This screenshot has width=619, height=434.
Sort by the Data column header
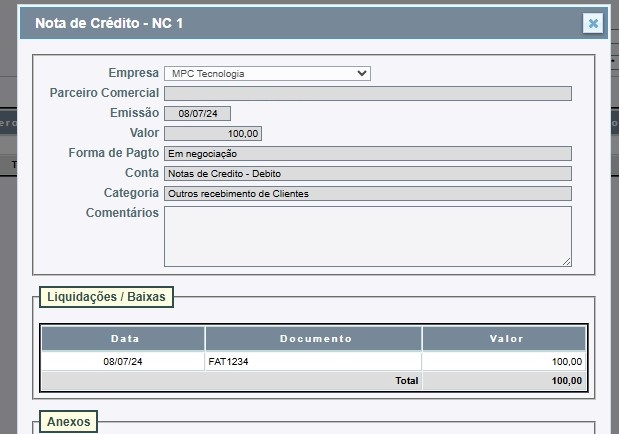click(124, 338)
